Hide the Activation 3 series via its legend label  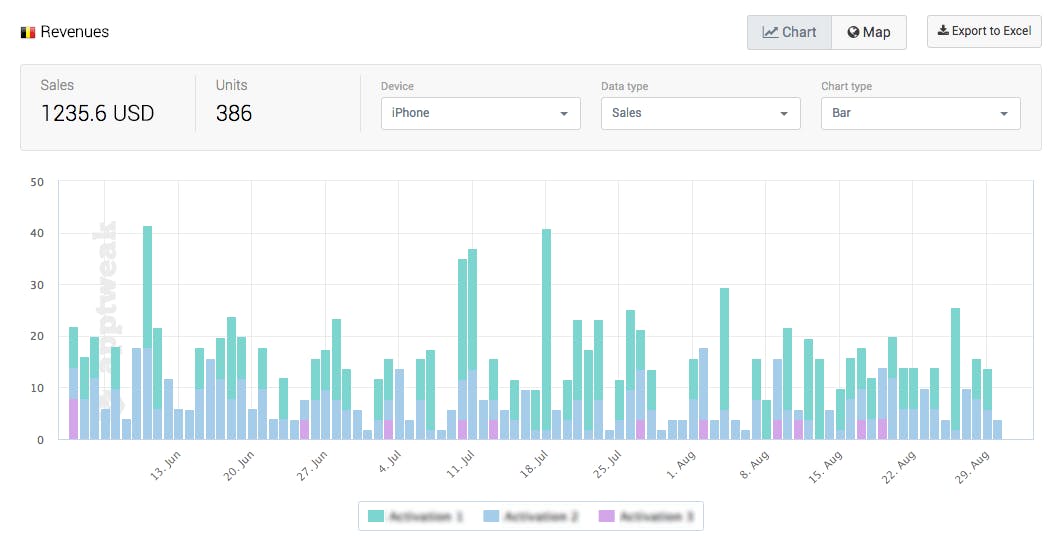pyautogui.click(x=656, y=516)
